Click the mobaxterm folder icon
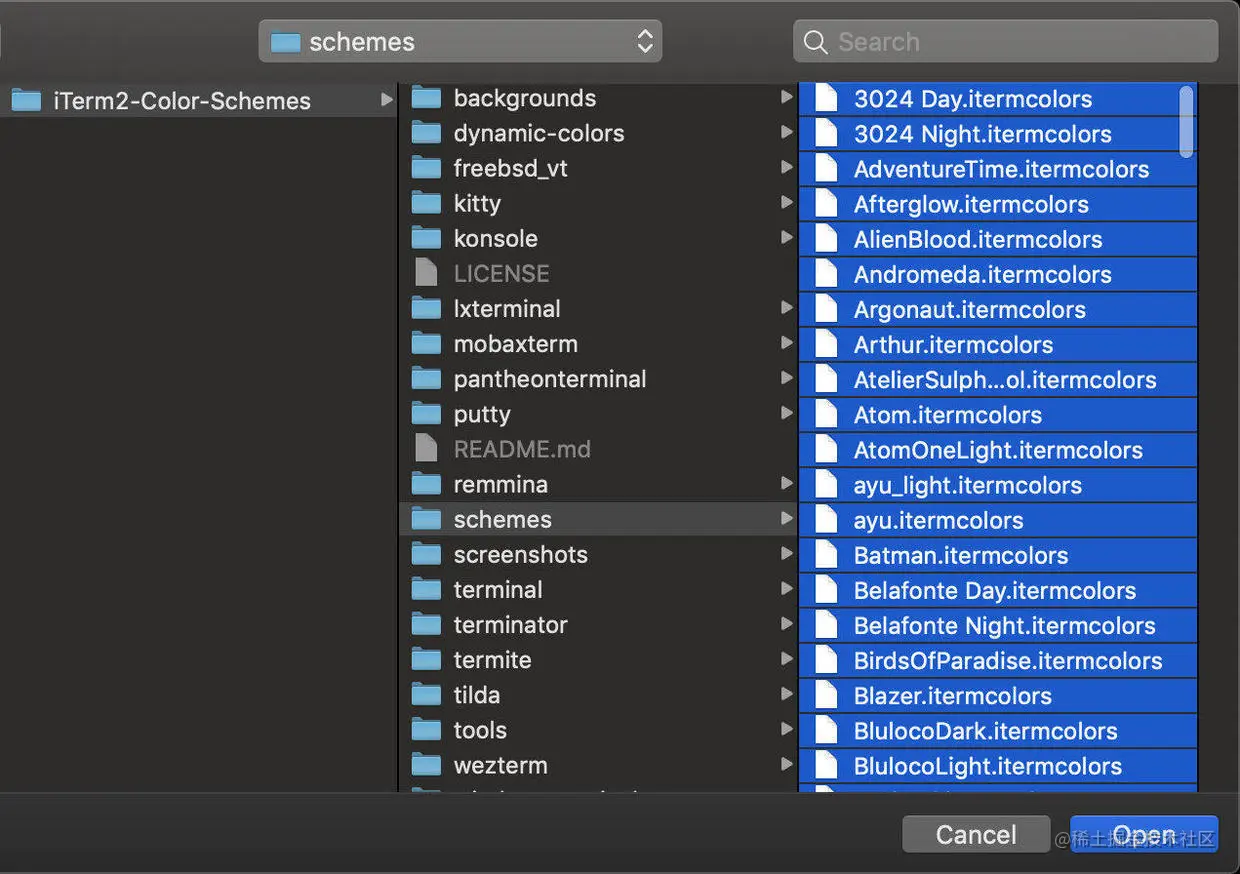 point(427,344)
